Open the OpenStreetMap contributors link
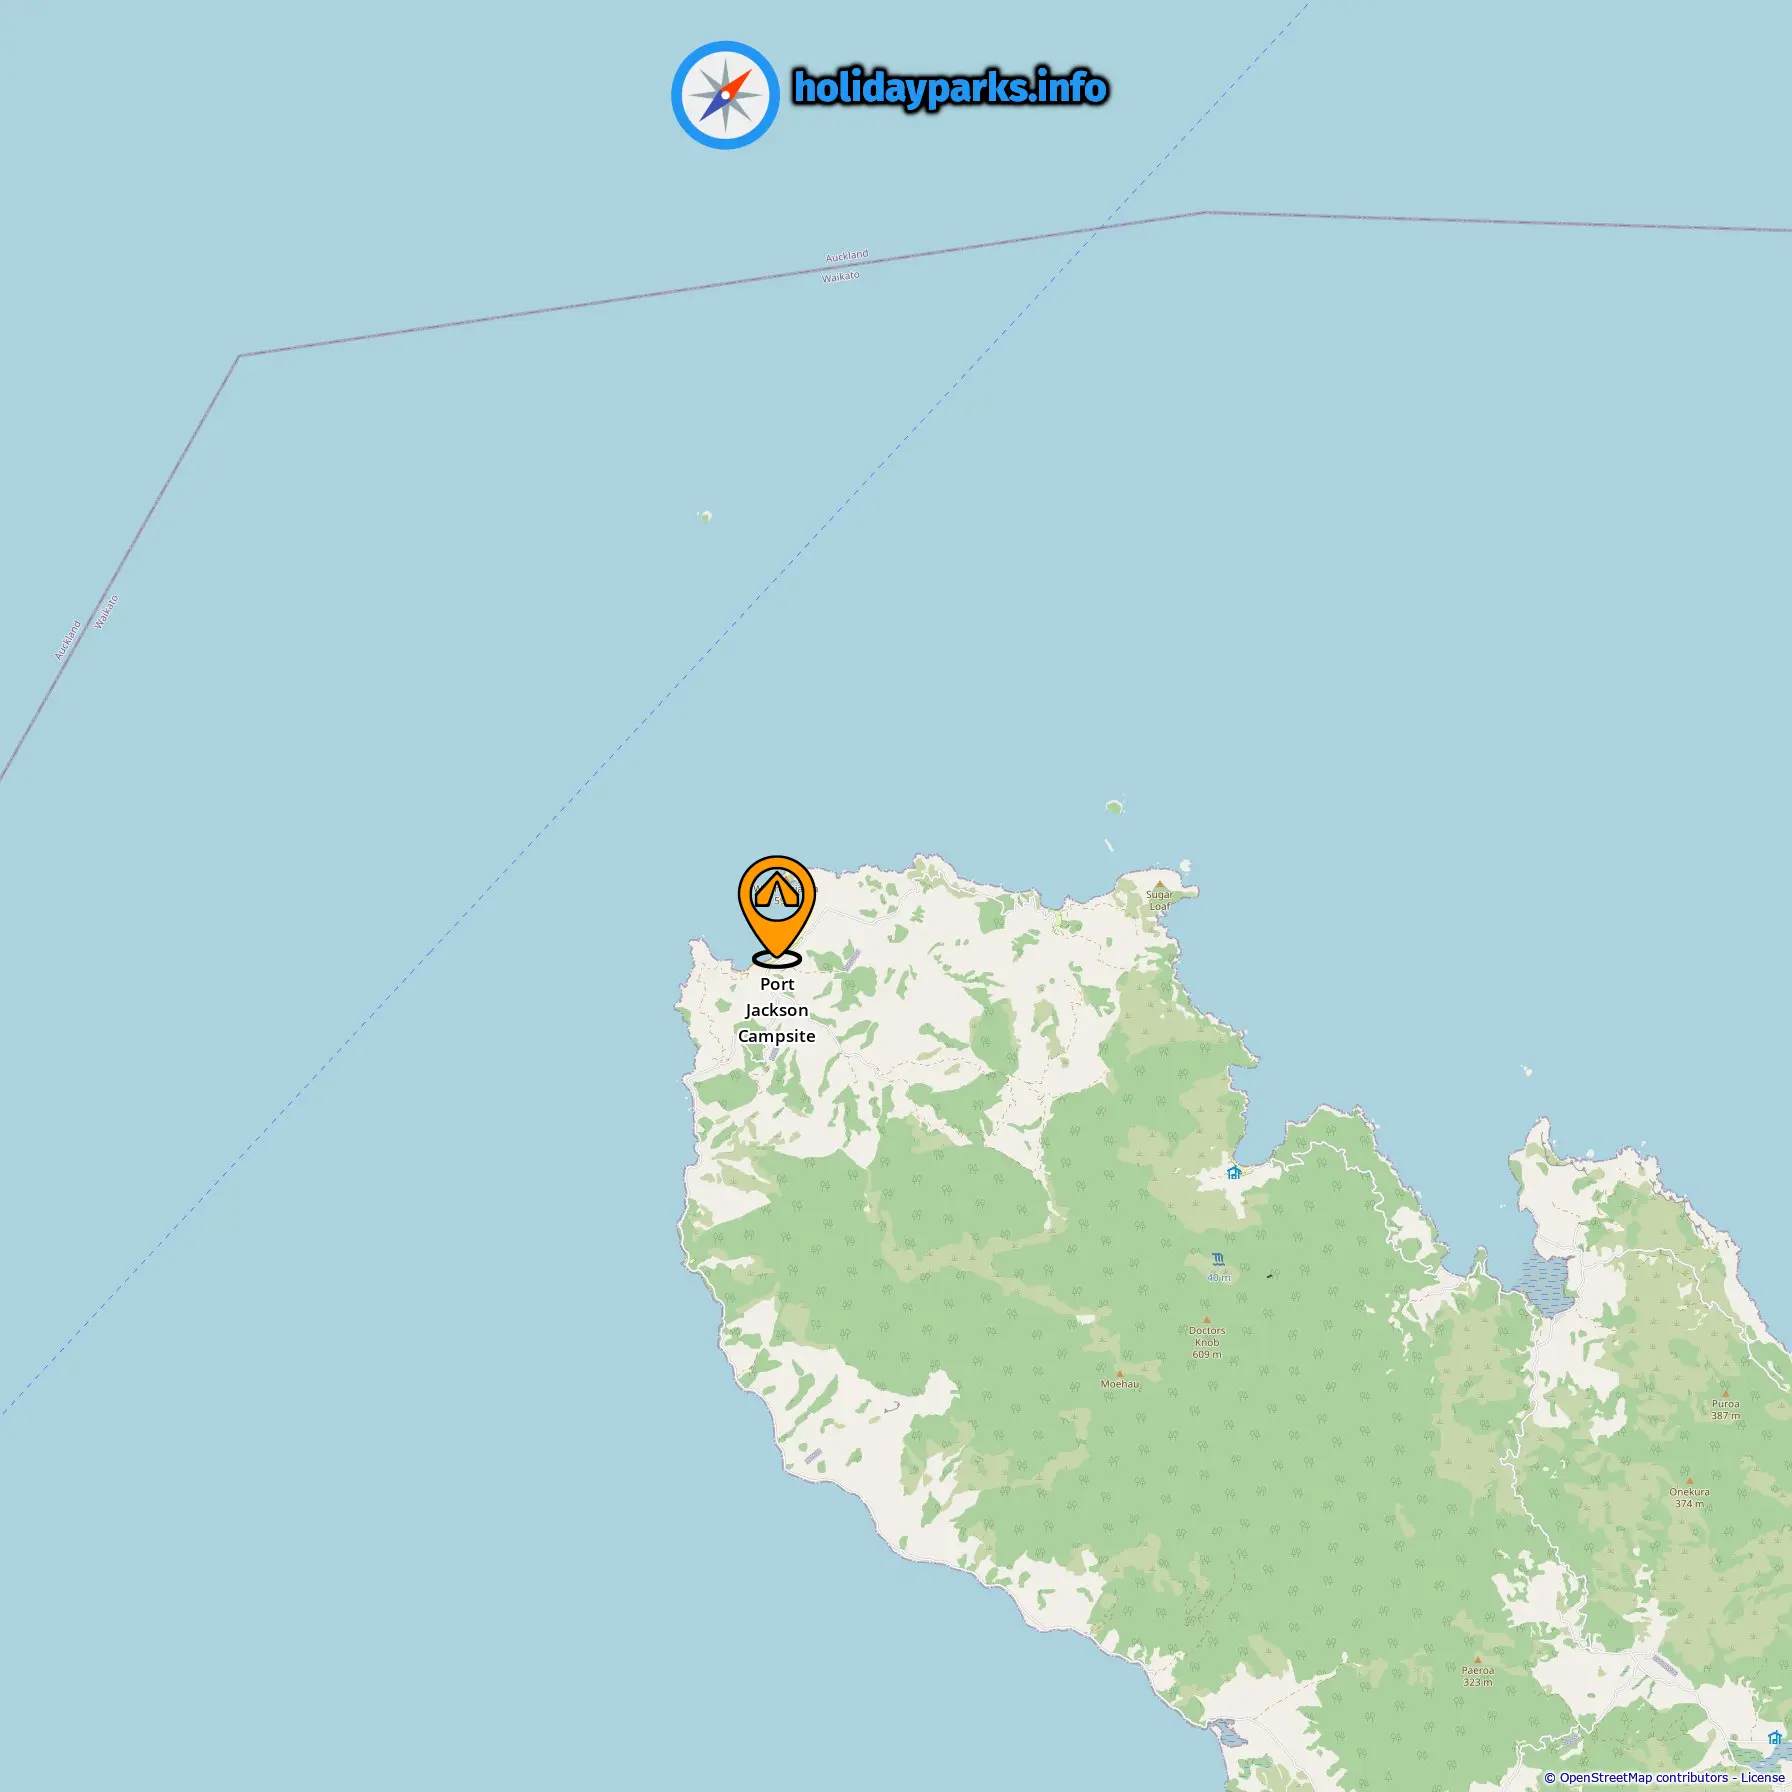The width and height of the screenshot is (1792, 1792). click(1643, 1777)
